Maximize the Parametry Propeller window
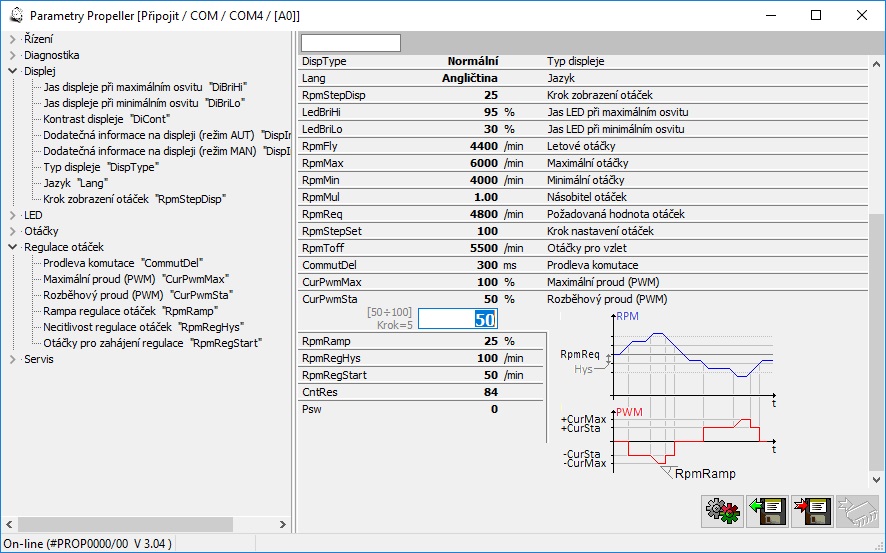This screenshot has width=886, height=553. point(816,15)
